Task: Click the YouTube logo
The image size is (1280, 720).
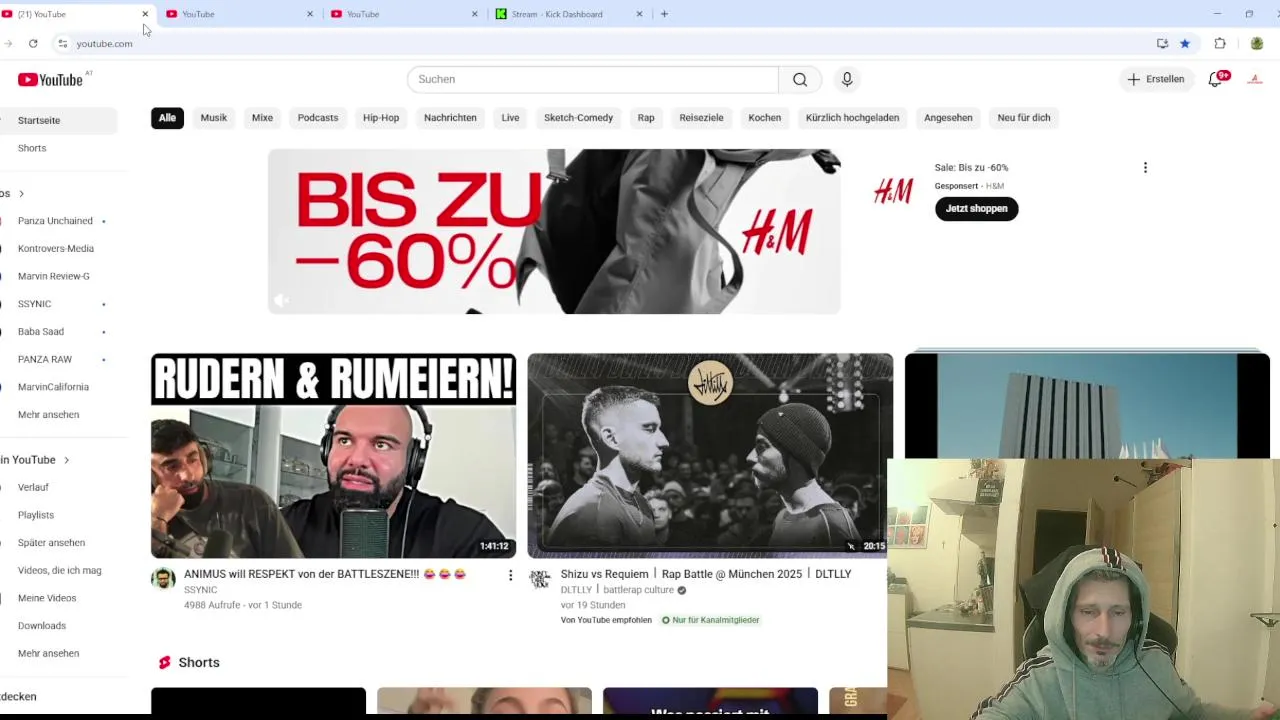Action: tap(50, 79)
